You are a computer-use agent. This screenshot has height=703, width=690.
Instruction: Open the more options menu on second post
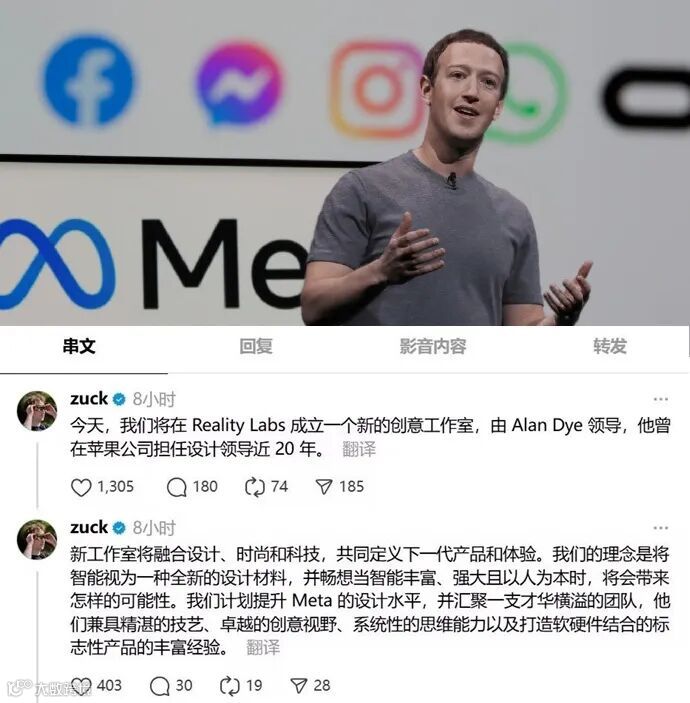point(660,528)
